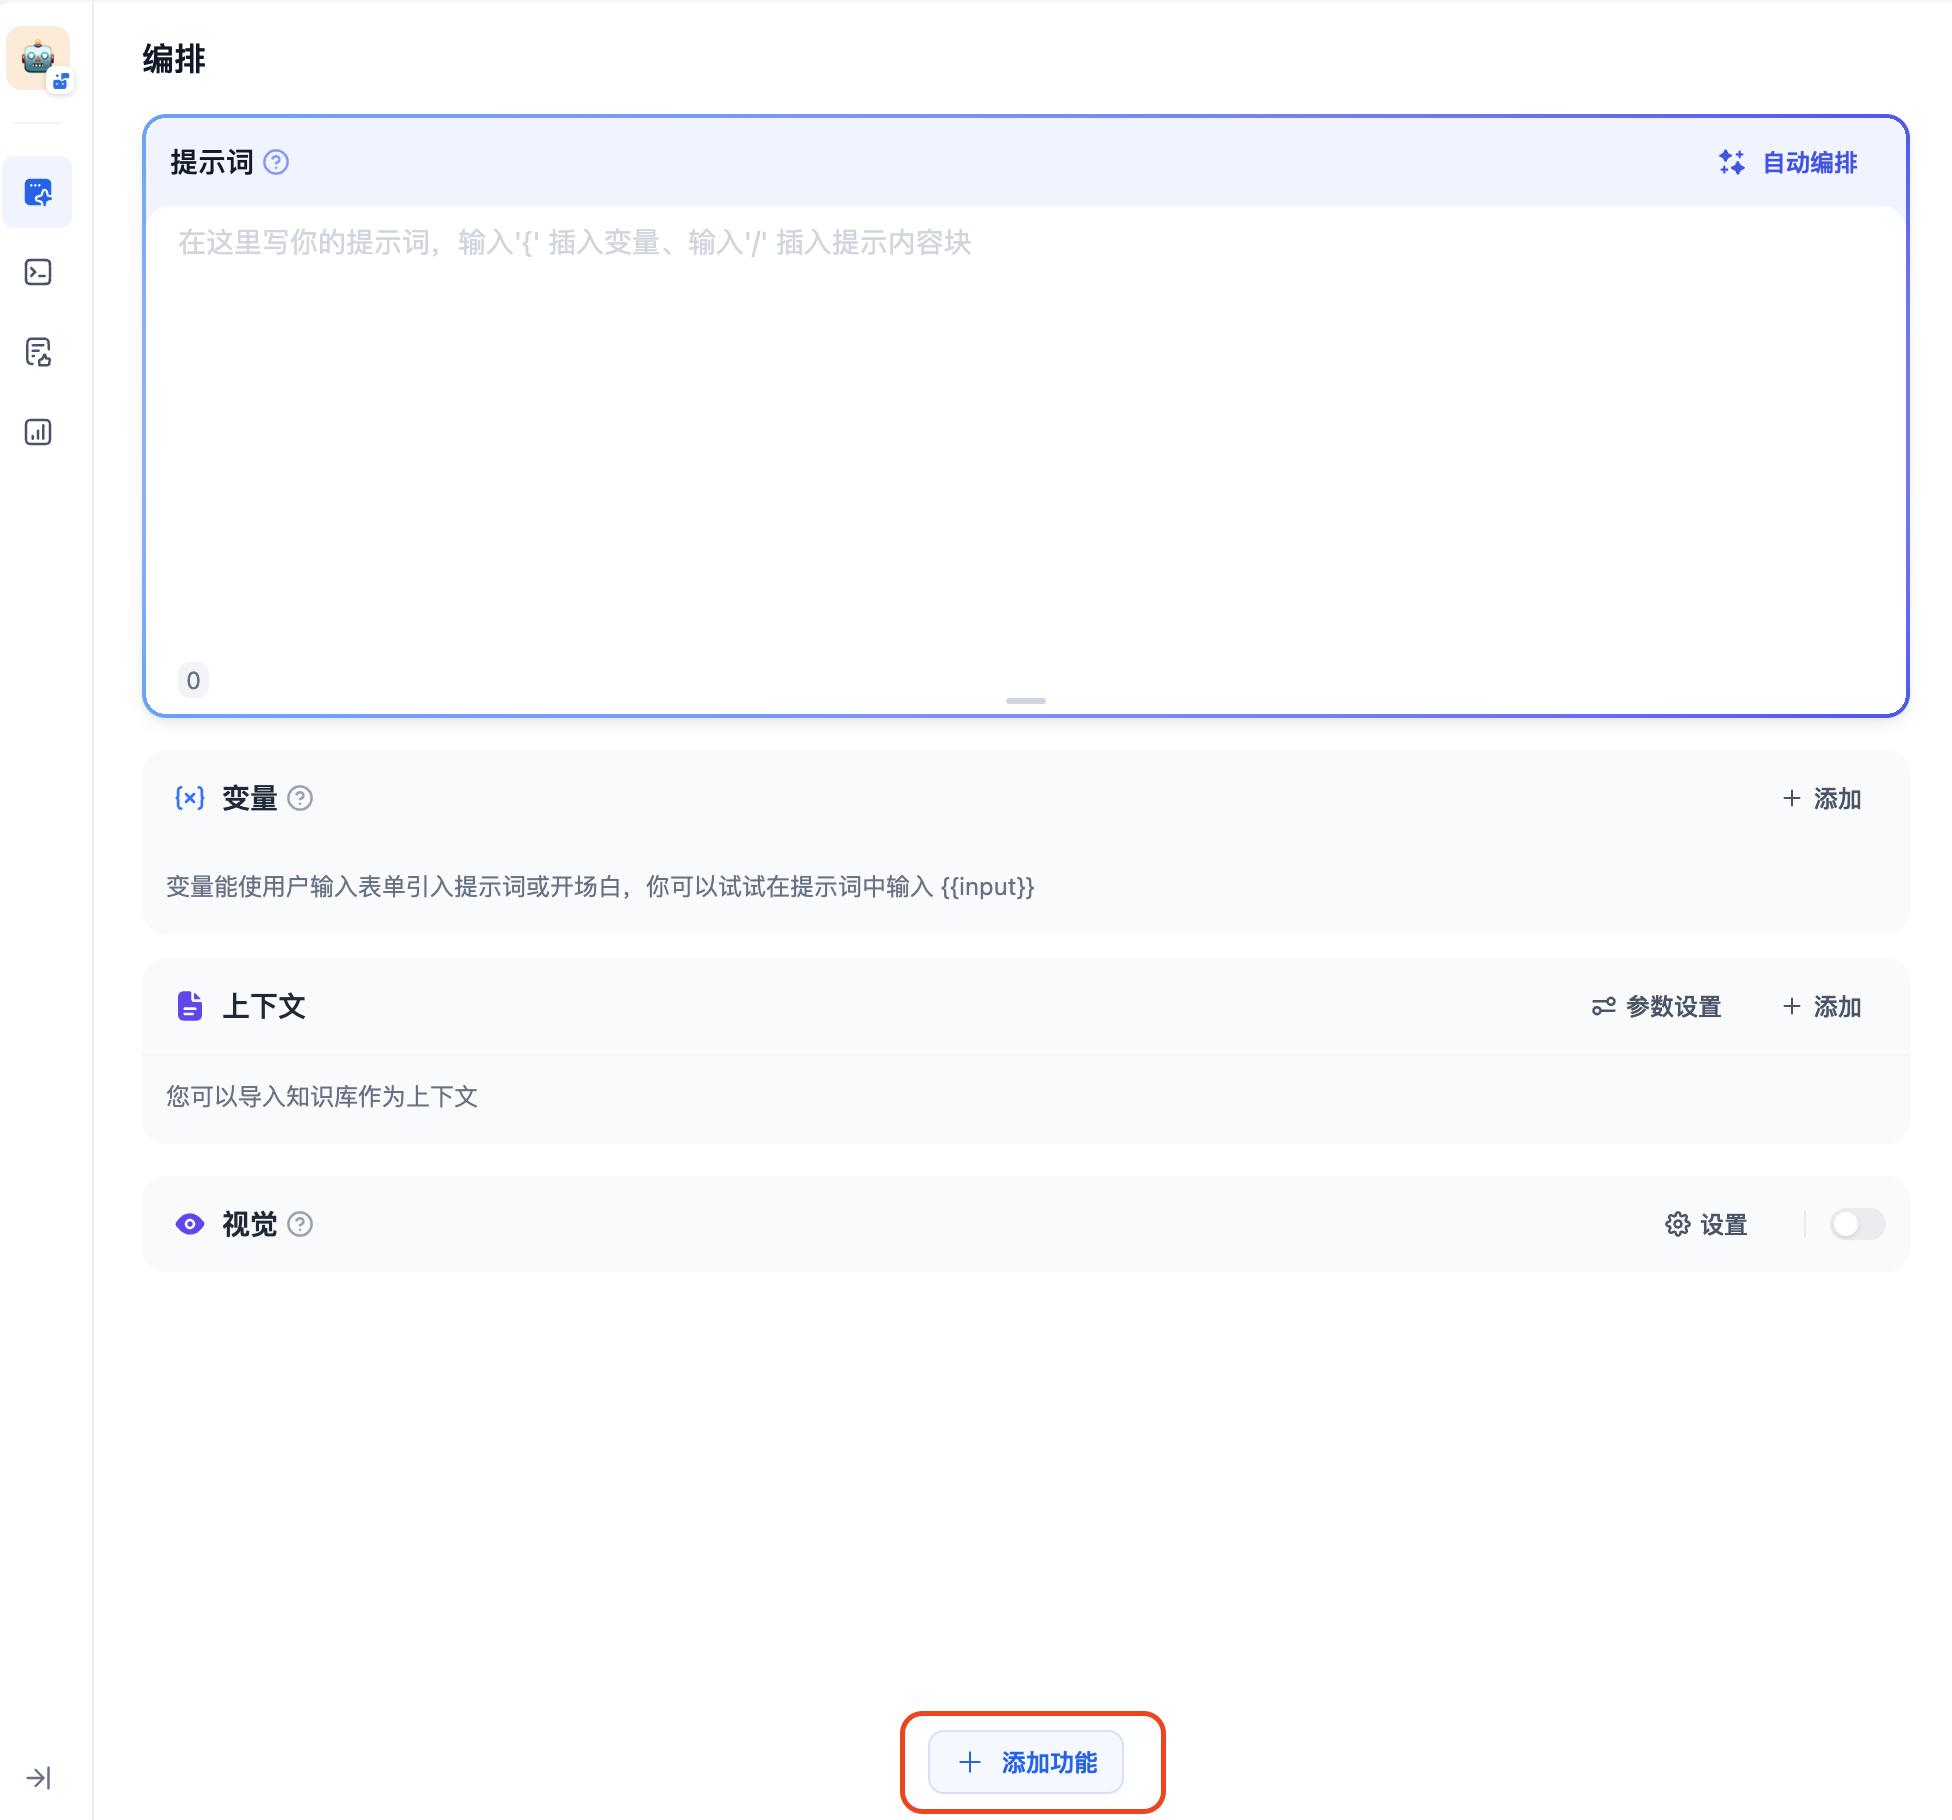Click the 自动编排 sparkle button

[1788, 162]
